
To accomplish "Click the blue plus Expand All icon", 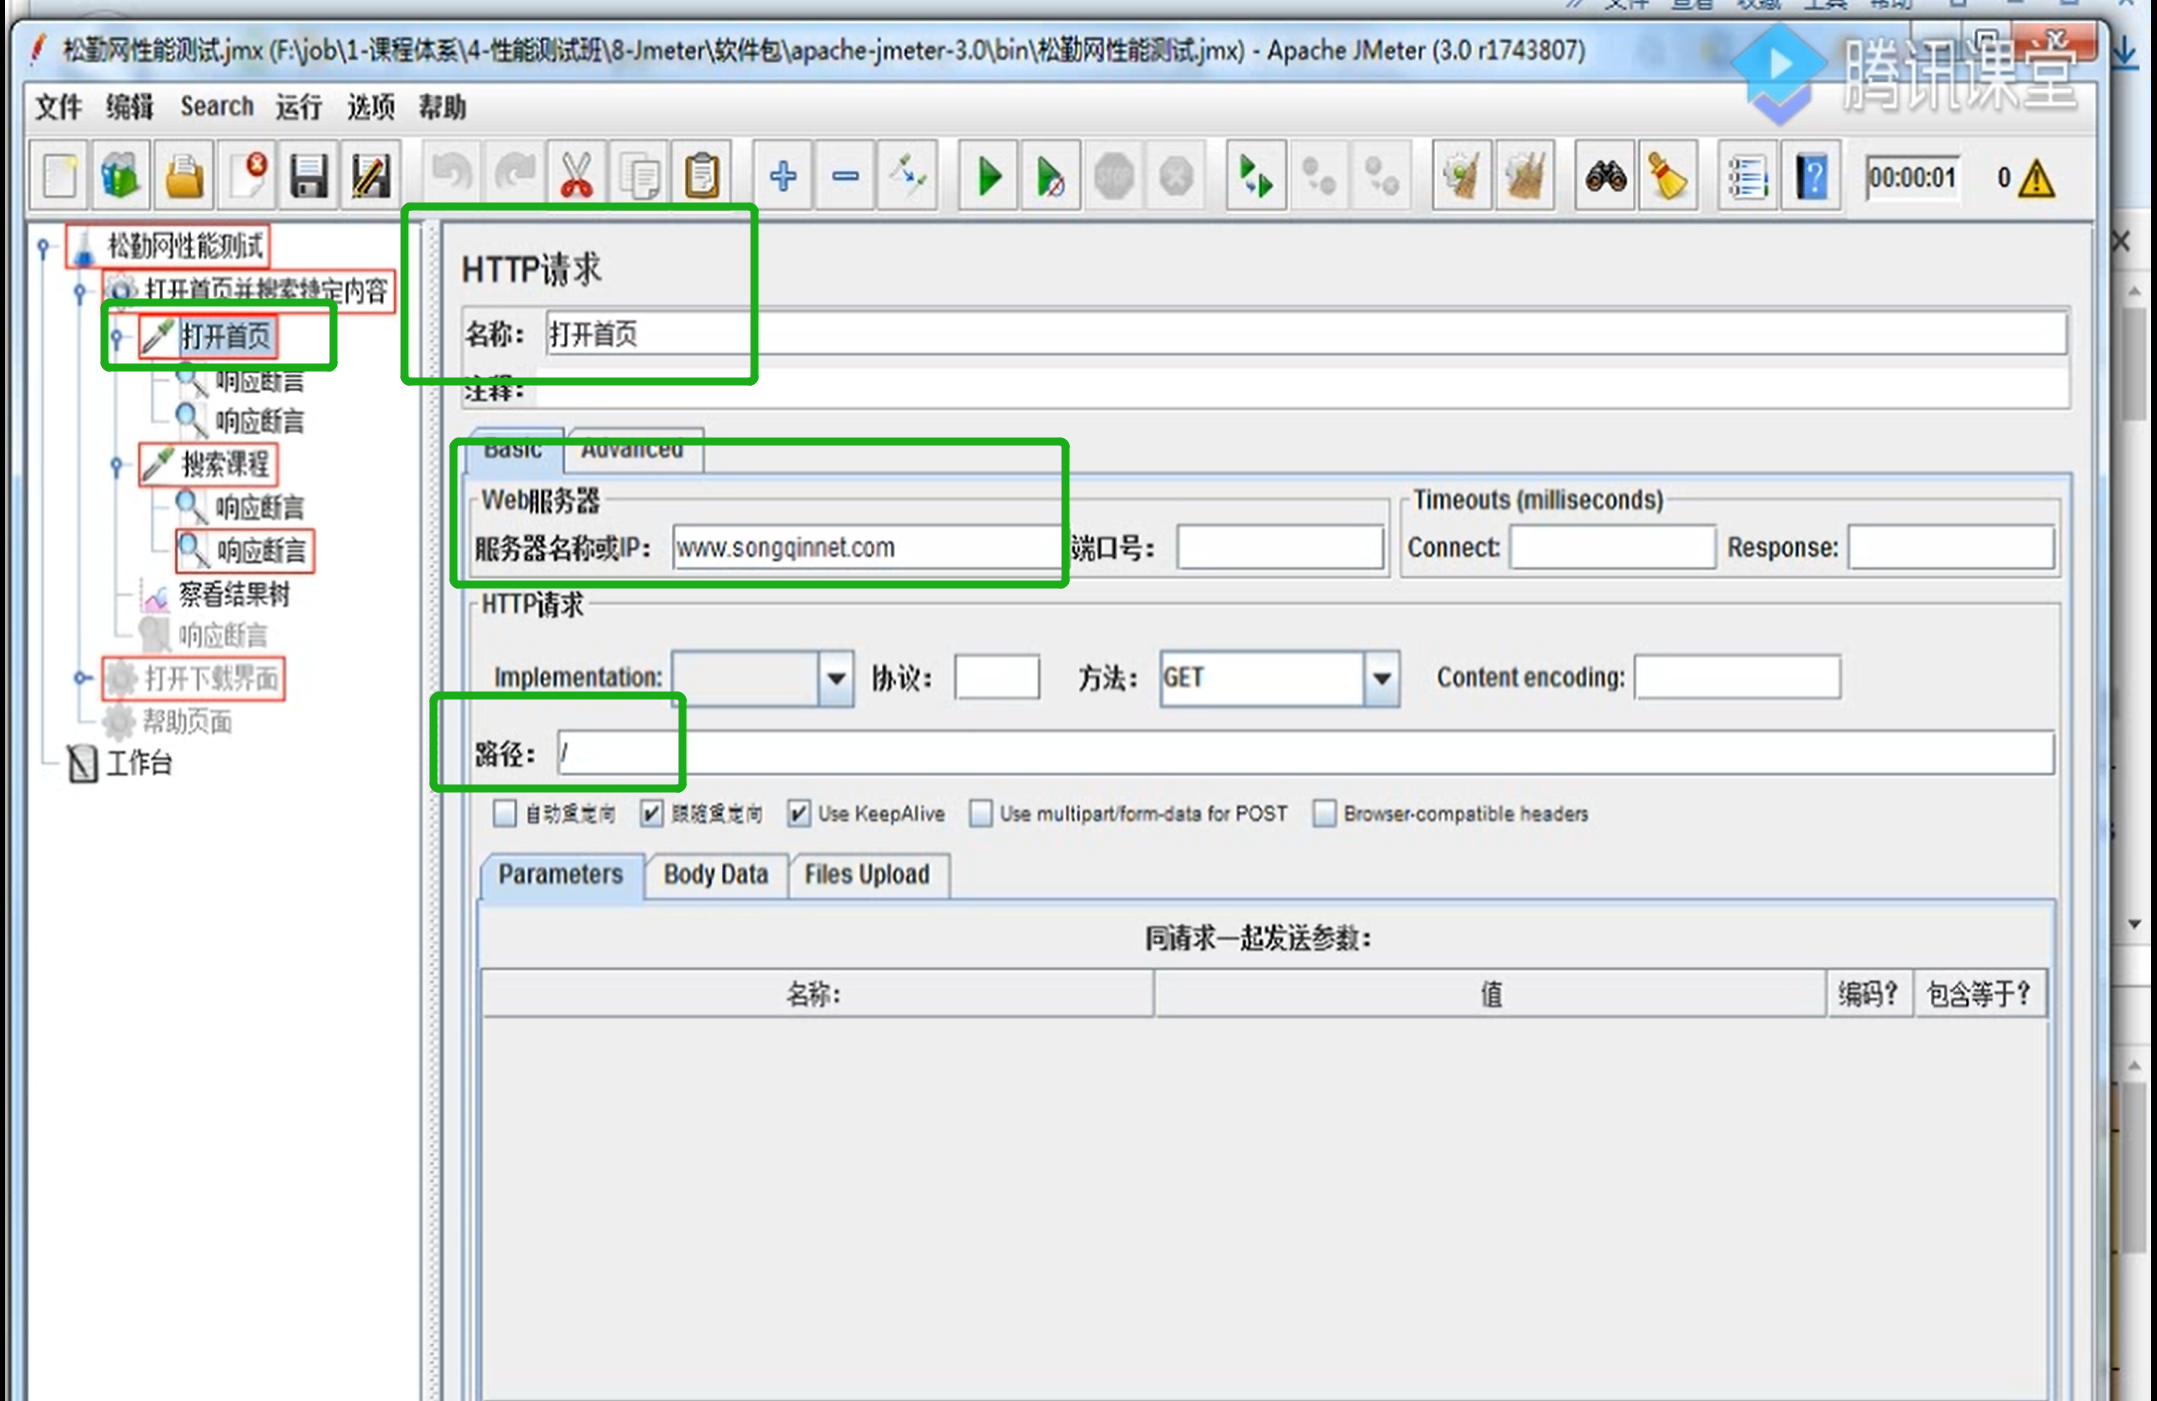I will point(783,177).
